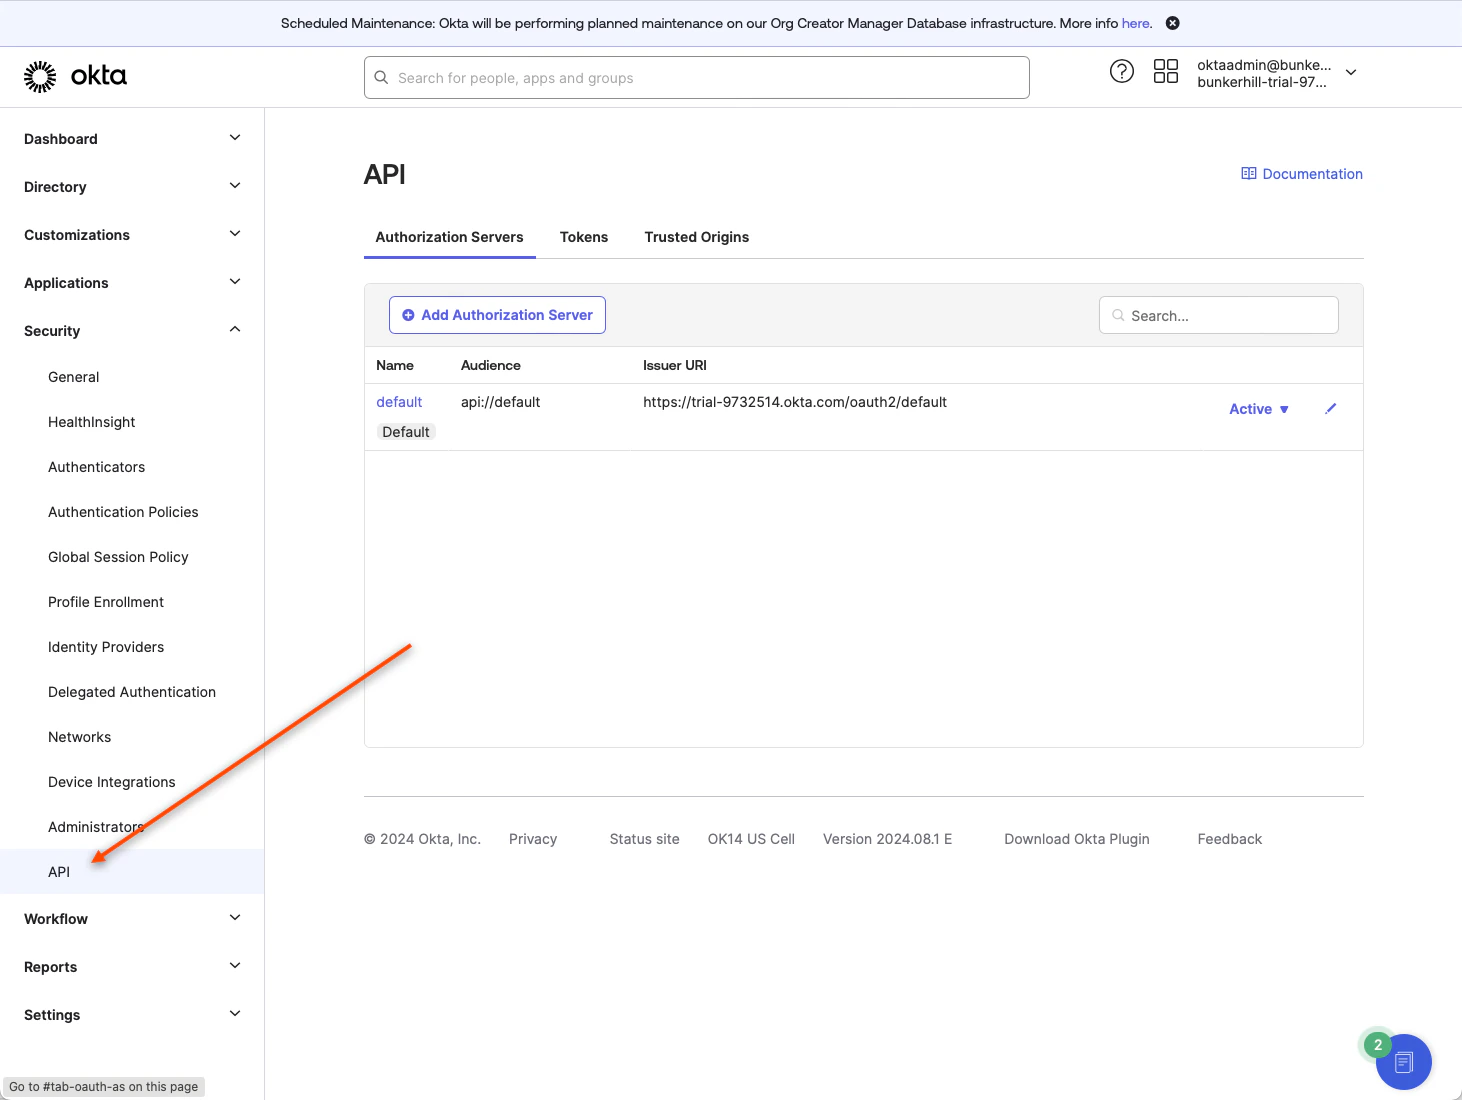Click the Documentation book icon
This screenshot has width=1462, height=1100.
[1248, 174]
